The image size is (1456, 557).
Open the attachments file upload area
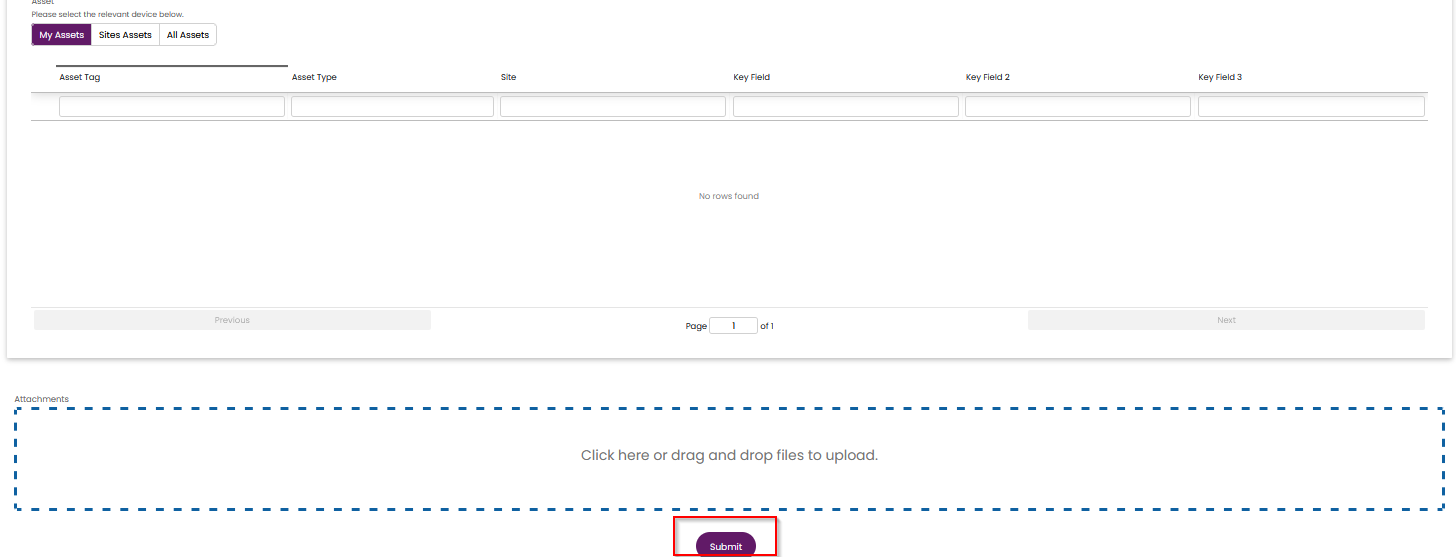pyautogui.click(x=729, y=456)
